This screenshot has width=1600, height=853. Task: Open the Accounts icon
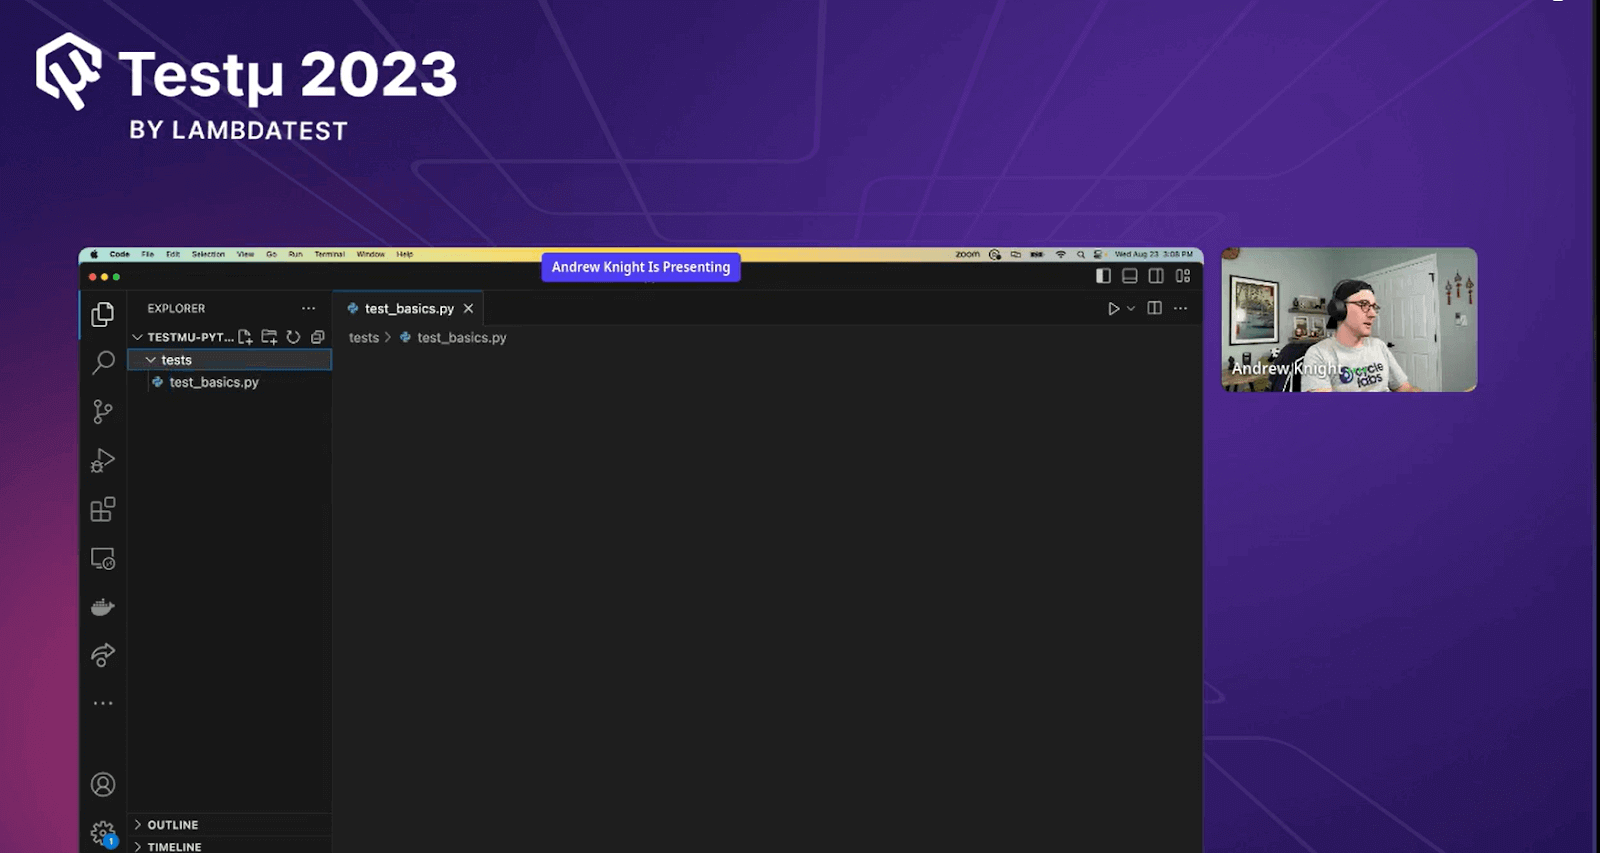click(x=103, y=784)
